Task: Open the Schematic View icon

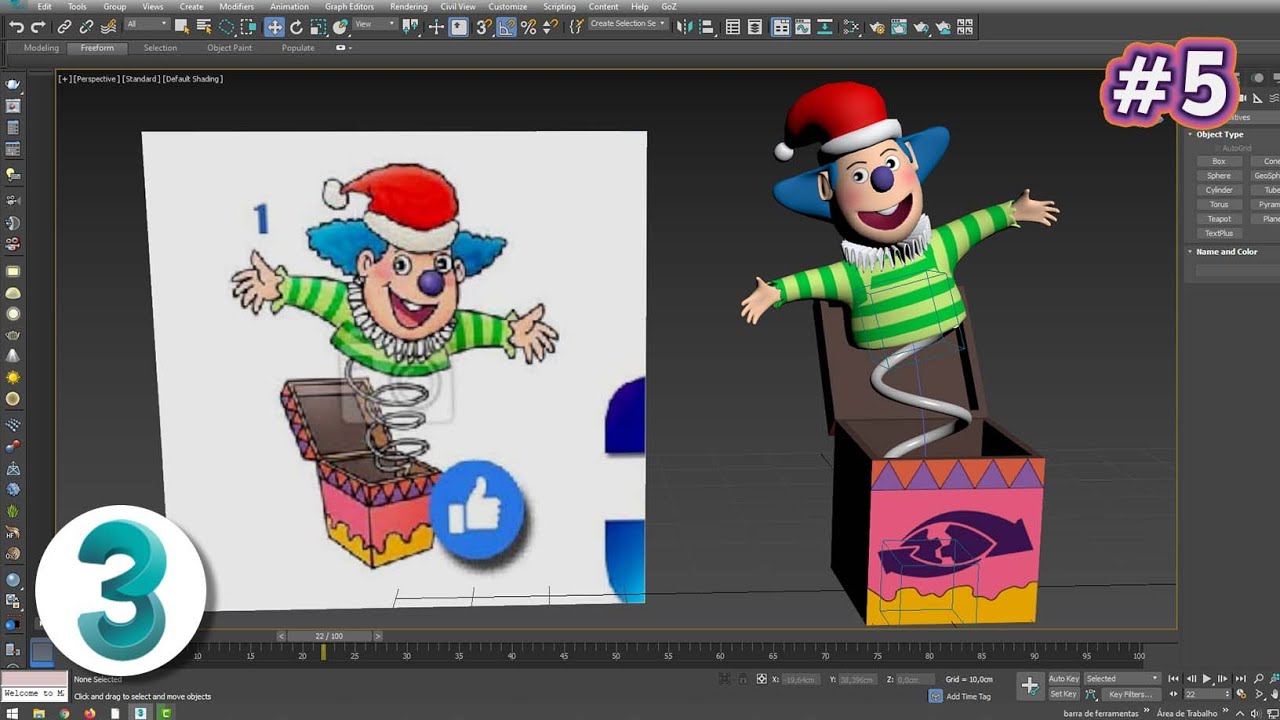Action: 825,27
